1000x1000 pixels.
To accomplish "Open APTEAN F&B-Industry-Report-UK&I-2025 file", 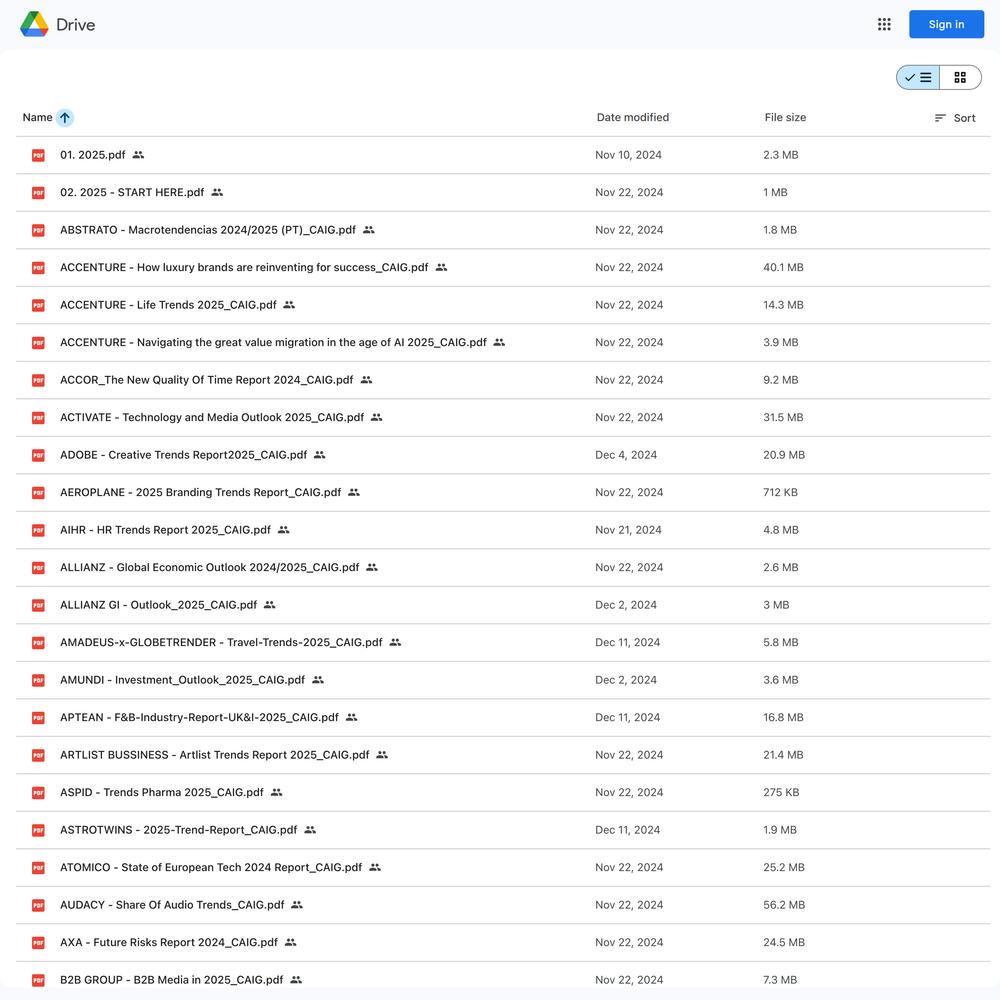I will point(199,717).
